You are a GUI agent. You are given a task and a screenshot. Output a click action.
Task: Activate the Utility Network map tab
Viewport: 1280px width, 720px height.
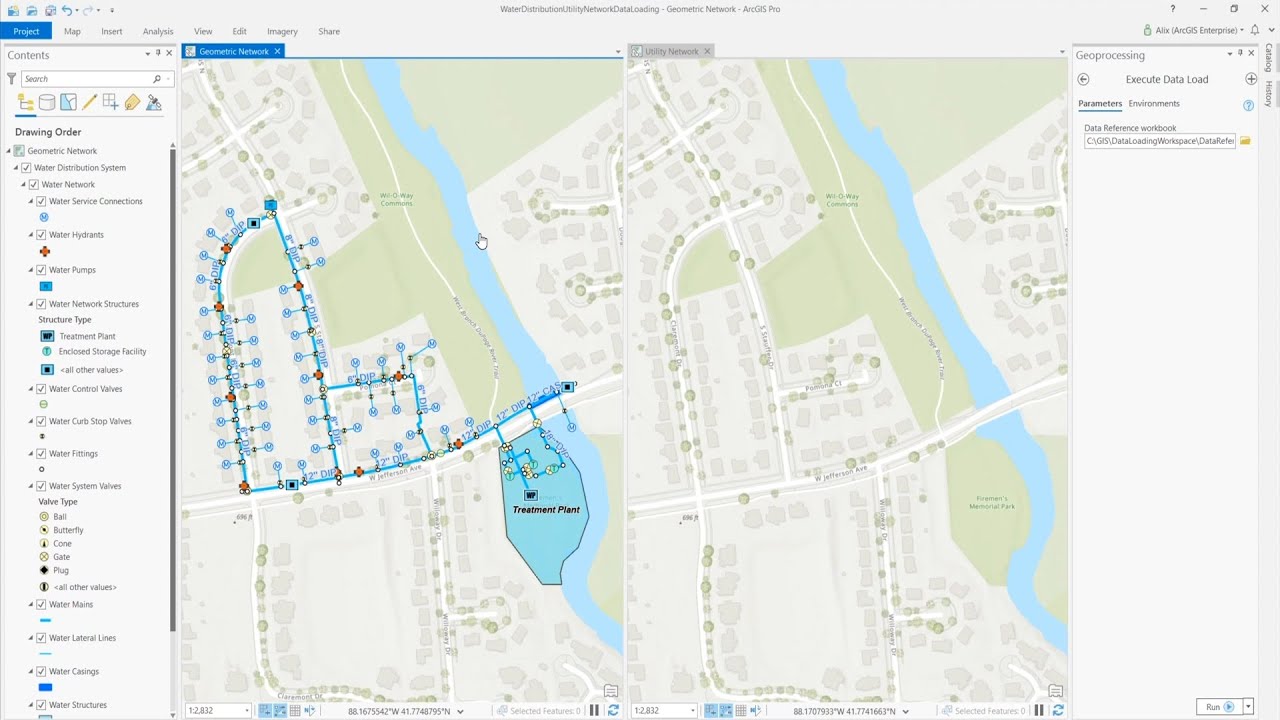click(x=672, y=51)
